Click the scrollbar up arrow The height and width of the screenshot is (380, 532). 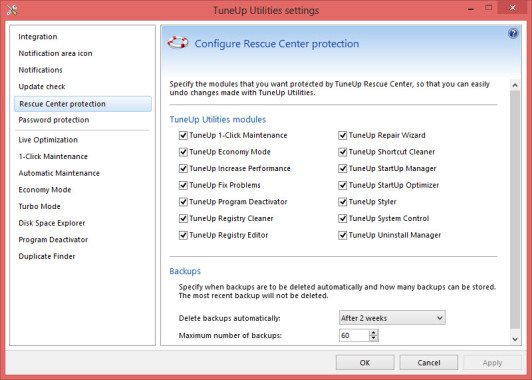(515, 85)
